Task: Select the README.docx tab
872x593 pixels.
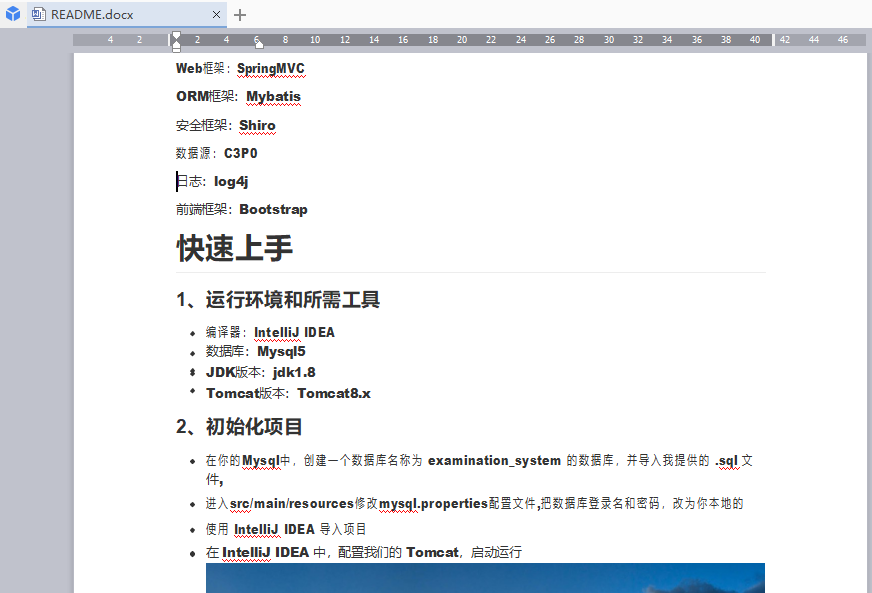Action: [x=120, y=15]
